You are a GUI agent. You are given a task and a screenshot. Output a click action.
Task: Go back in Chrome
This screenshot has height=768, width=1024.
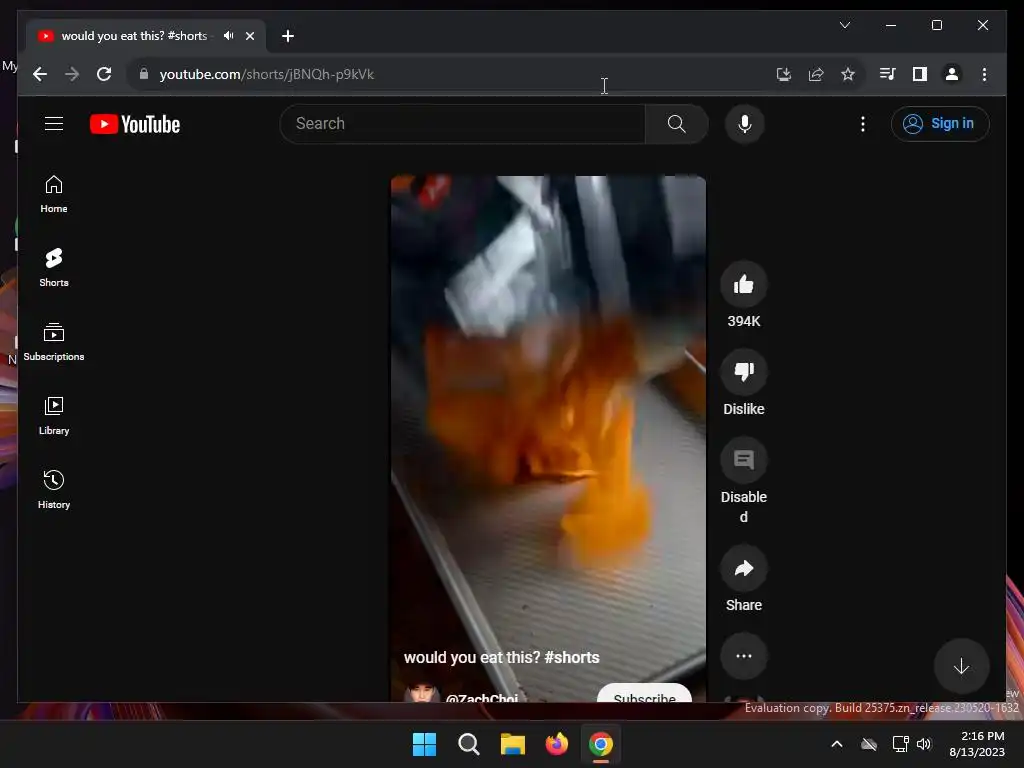coord(40,74)
